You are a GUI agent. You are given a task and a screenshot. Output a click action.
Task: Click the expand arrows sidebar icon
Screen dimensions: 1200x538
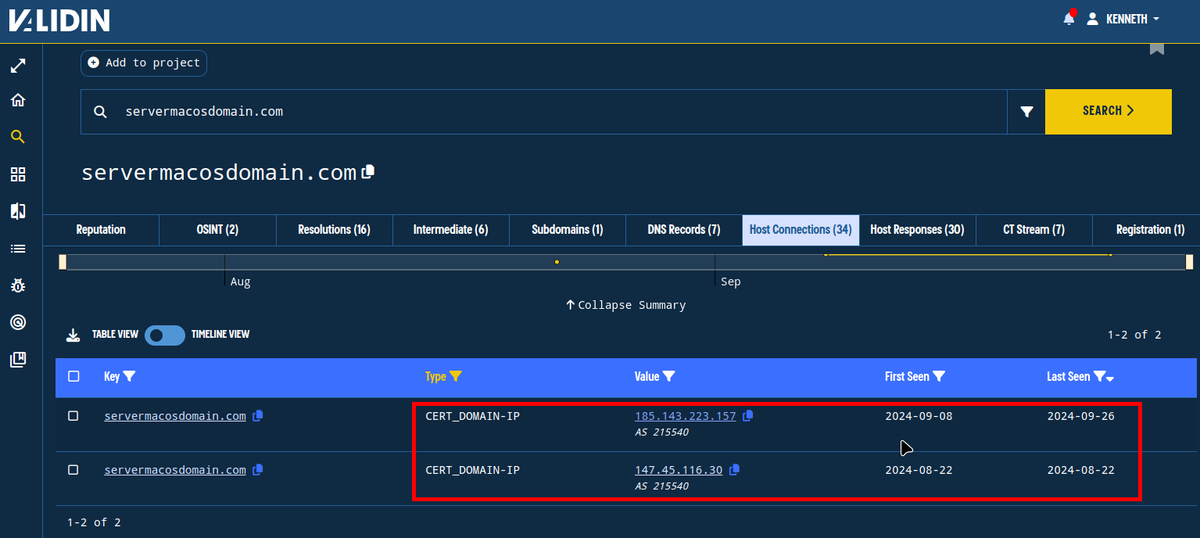pos(18,66)
